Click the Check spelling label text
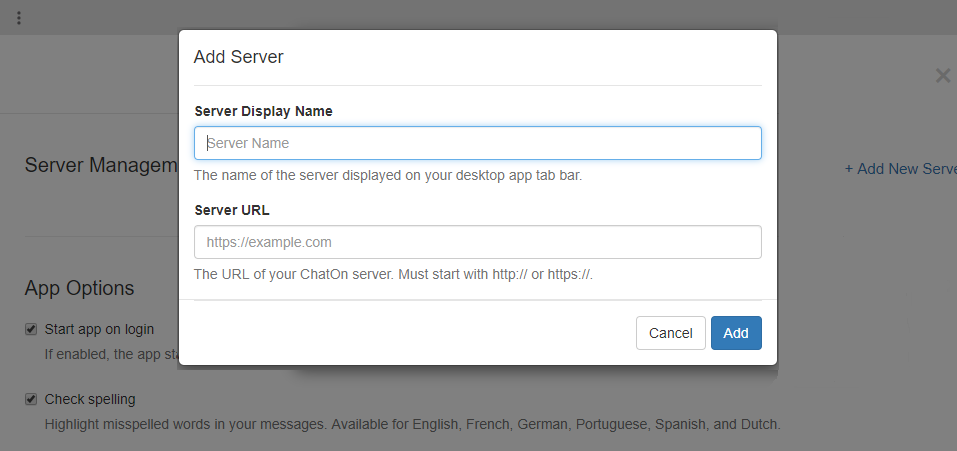The image size is (957, 451). click(x=90, y=400)
